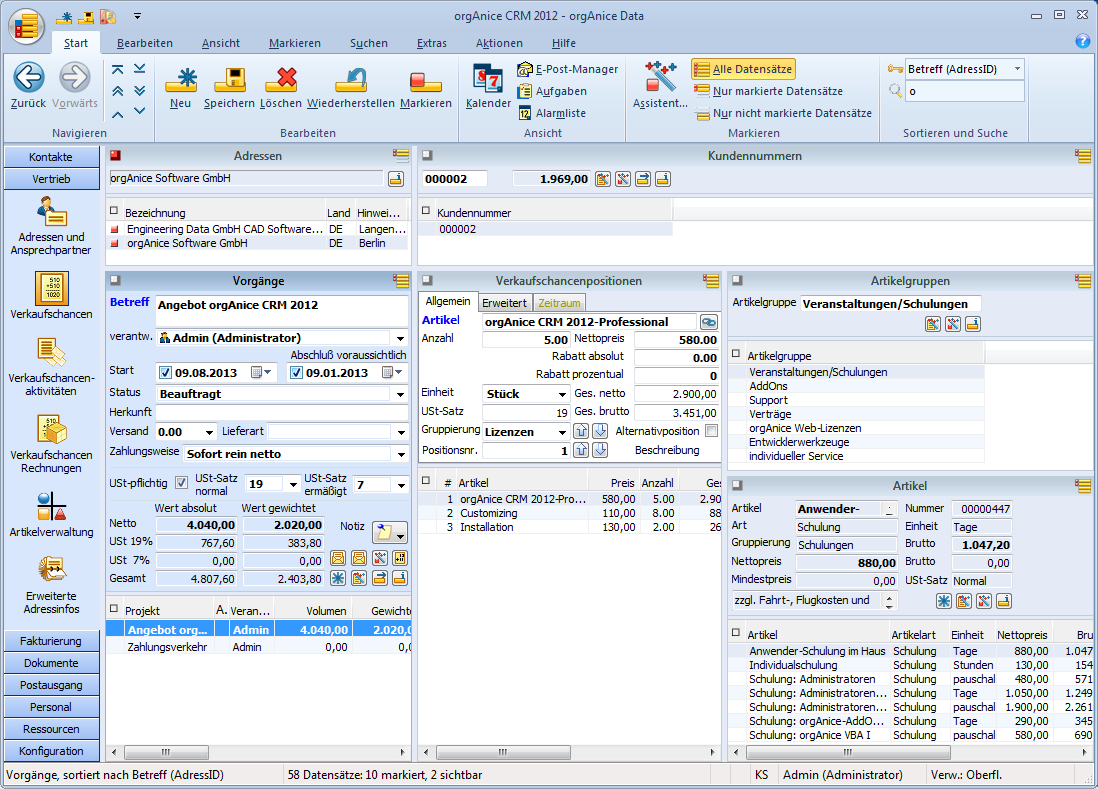Tick the Kundennummer list header checkbox
This screenshot has width=1098, height=789.
425,211
